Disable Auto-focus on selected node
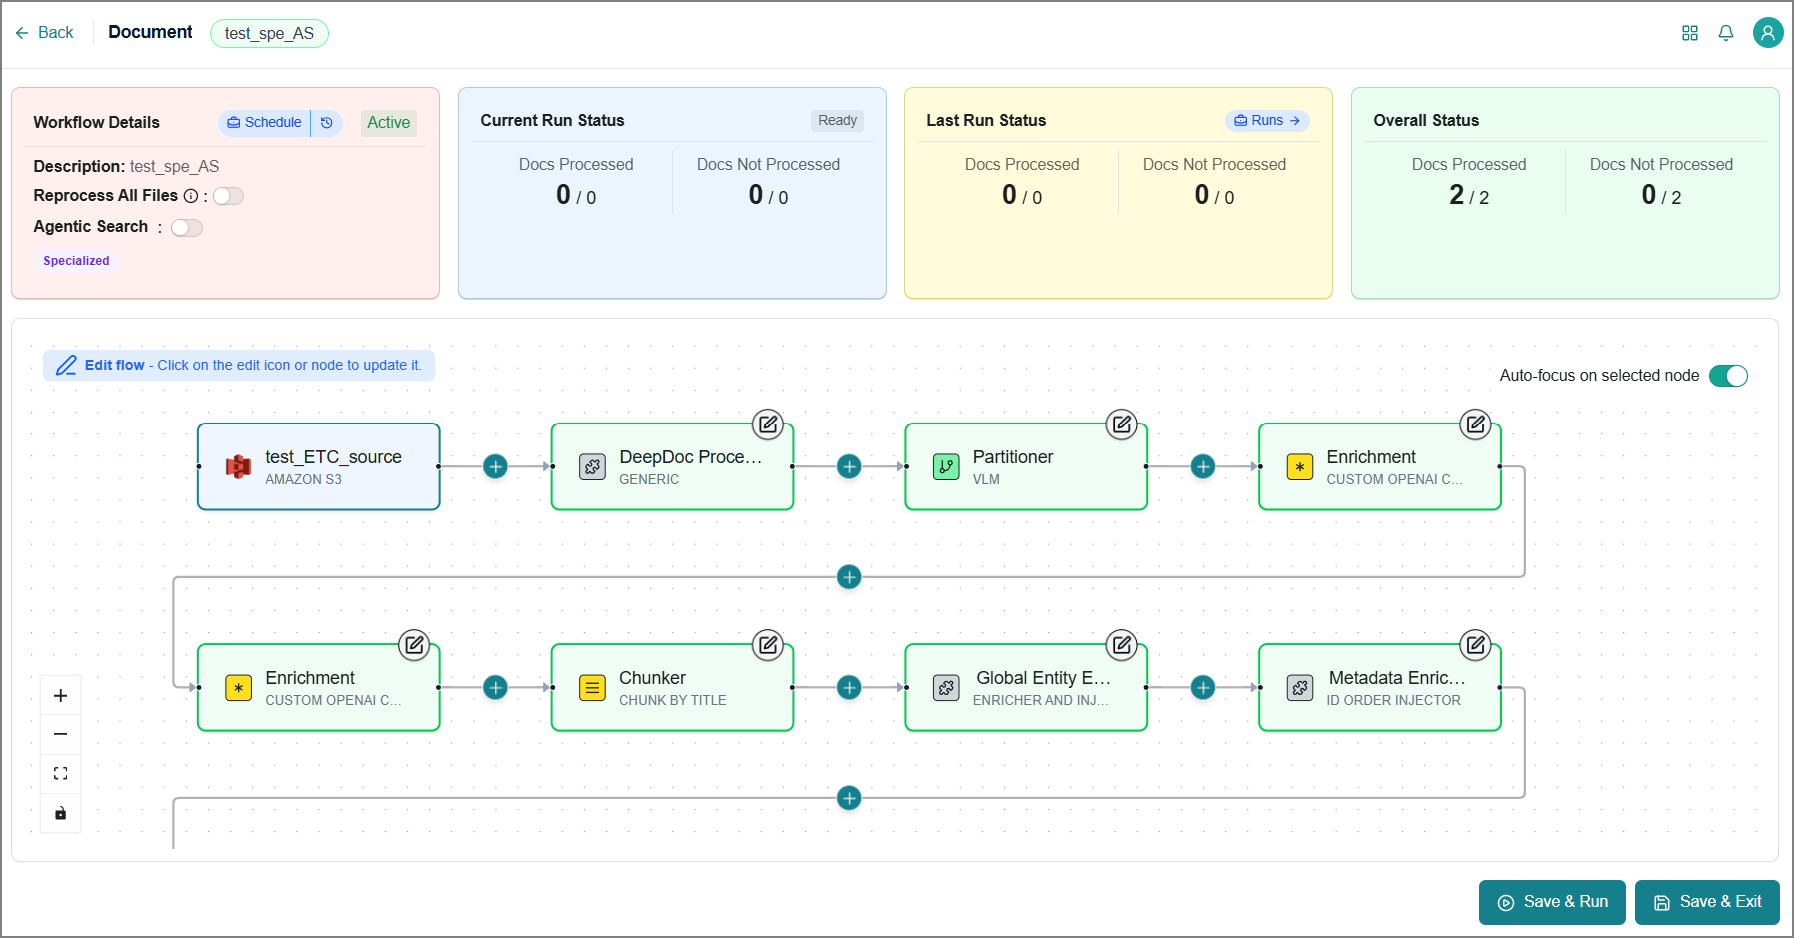Viewport: 1794px width, 938px height. (x=1728, y=376)
